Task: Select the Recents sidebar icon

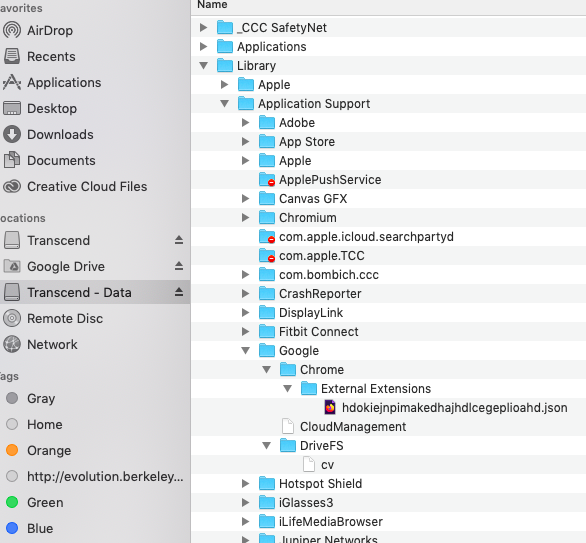Action: click(12, 56)
